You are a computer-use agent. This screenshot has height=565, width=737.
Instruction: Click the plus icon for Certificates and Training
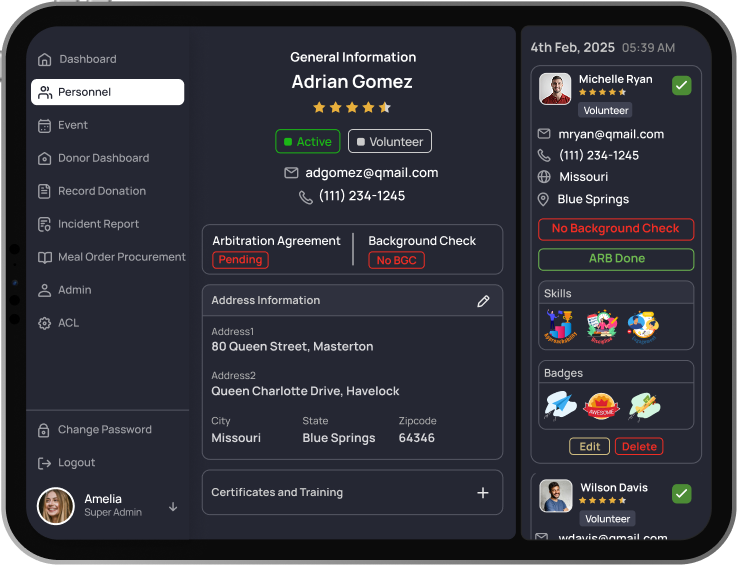click(x=483, y=493)
